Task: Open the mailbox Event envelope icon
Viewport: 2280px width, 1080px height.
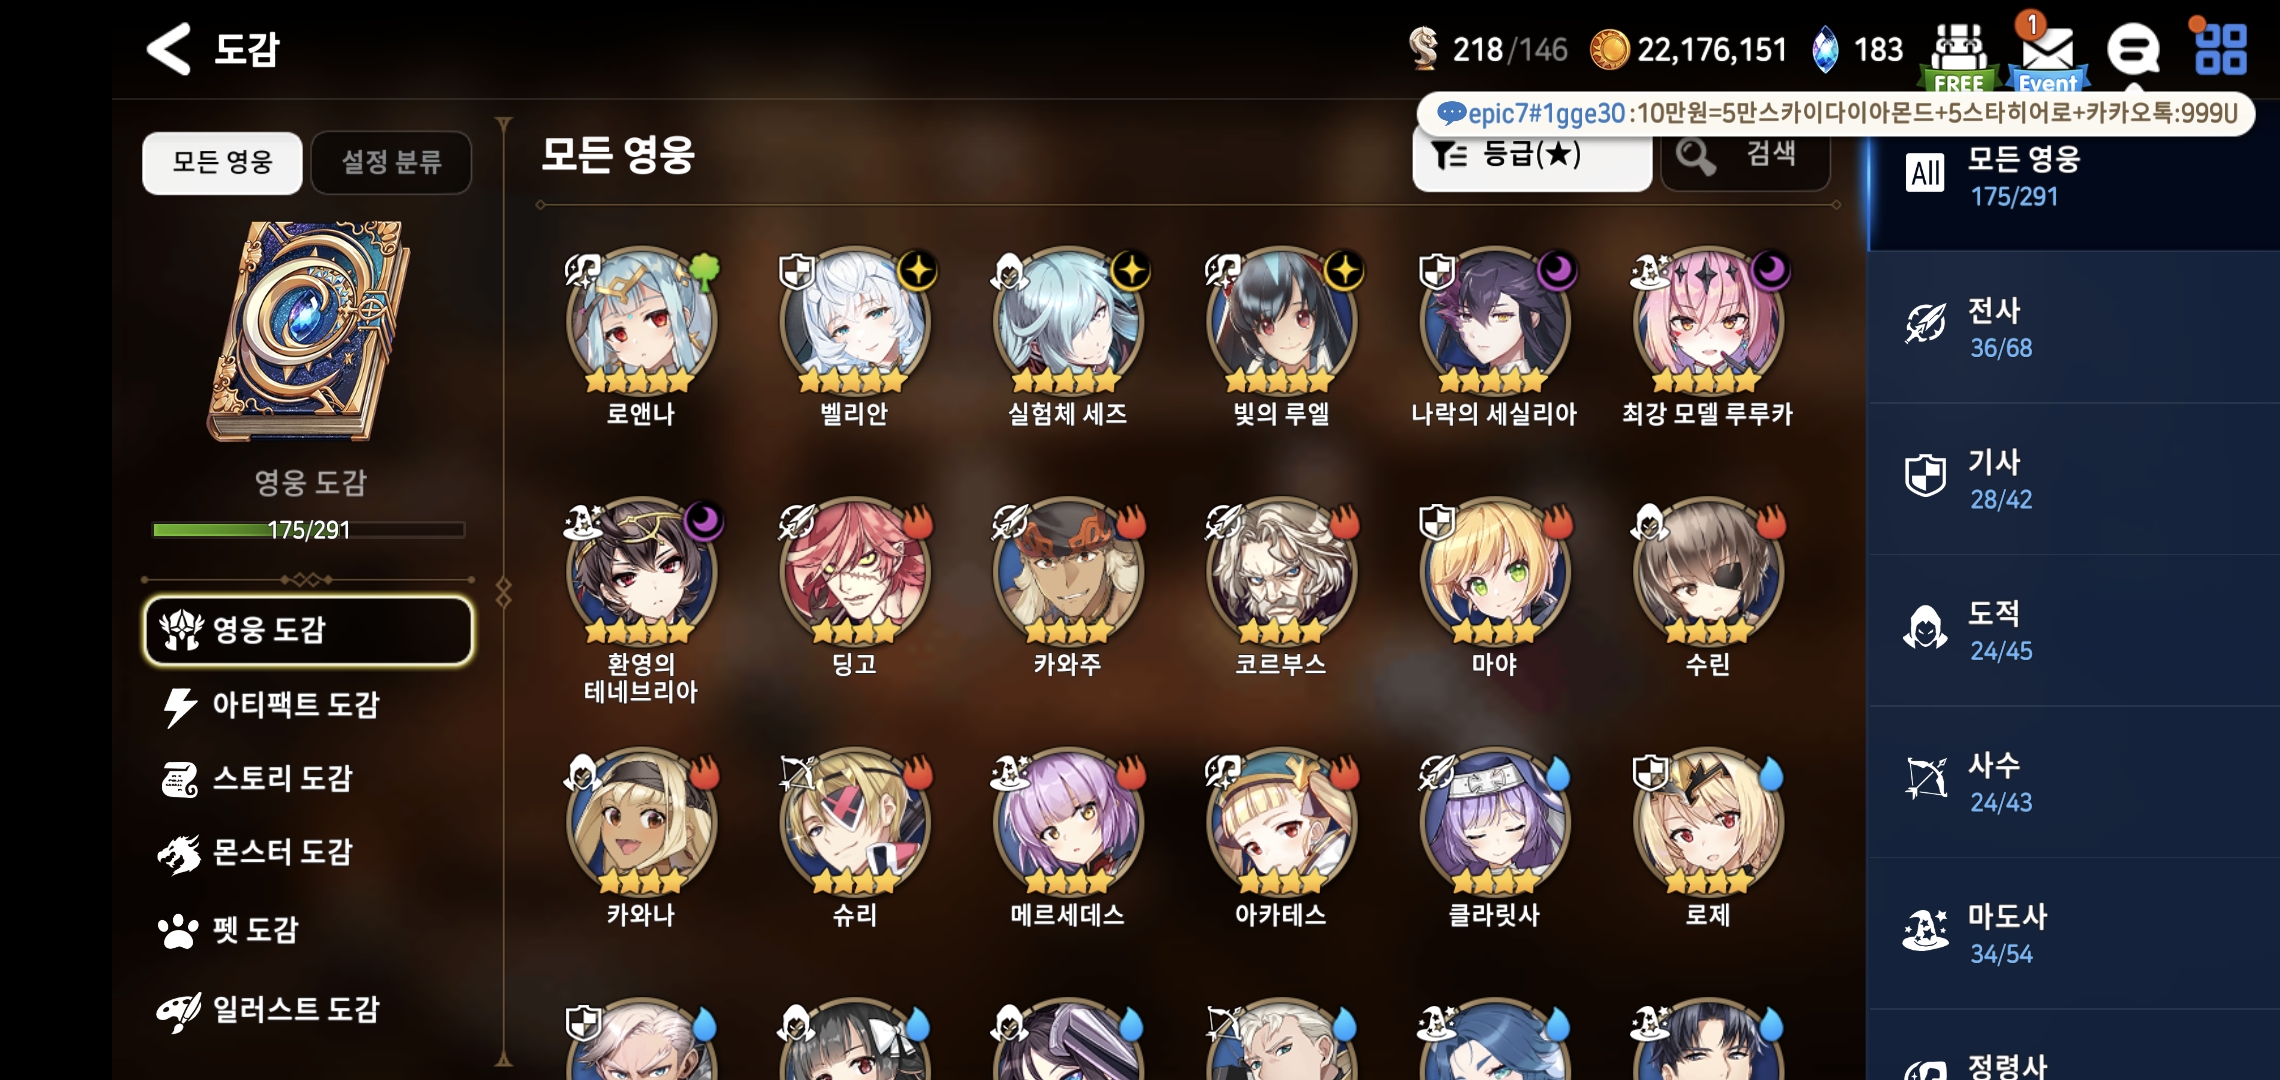Action: [x=2047, y=55]
